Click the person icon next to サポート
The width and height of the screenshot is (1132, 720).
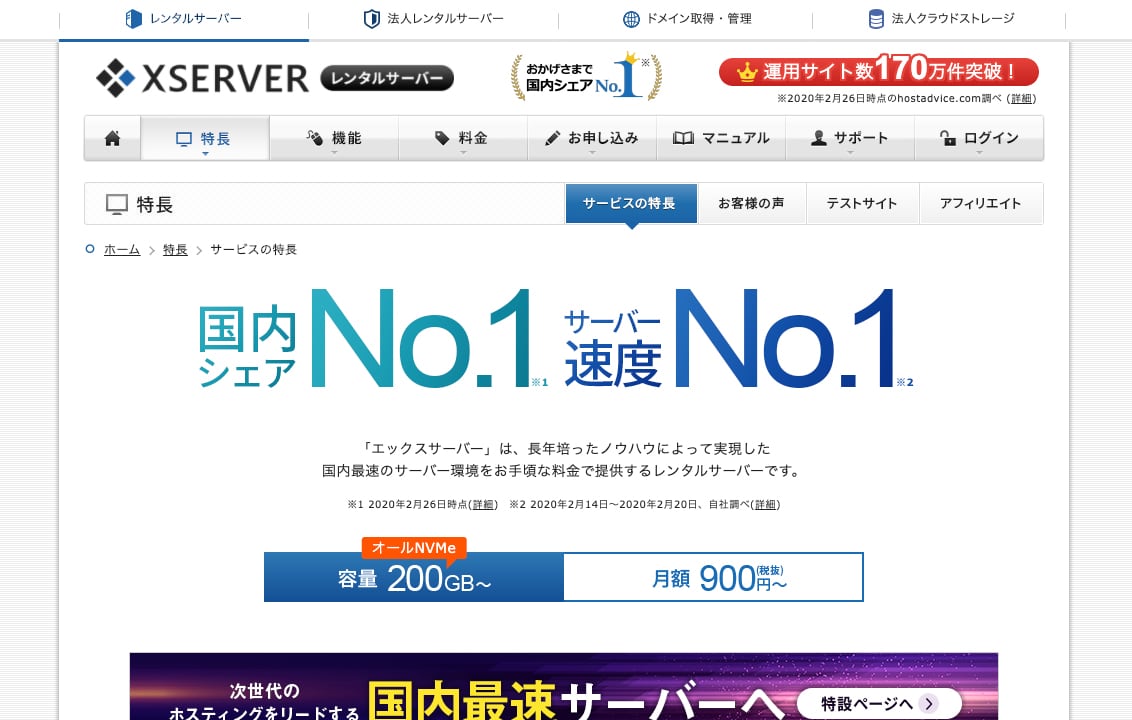coord(818,137)
